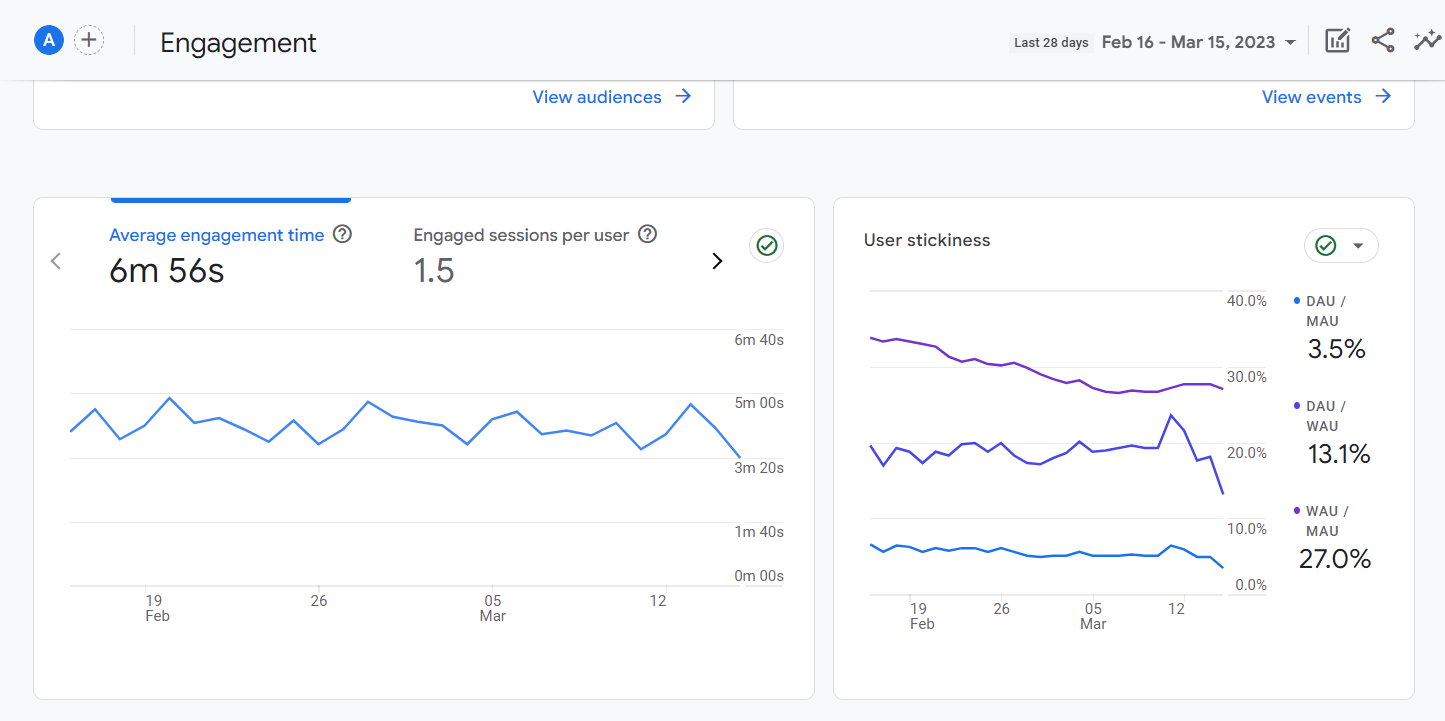Click the blue A account avatar

(49, 40)
